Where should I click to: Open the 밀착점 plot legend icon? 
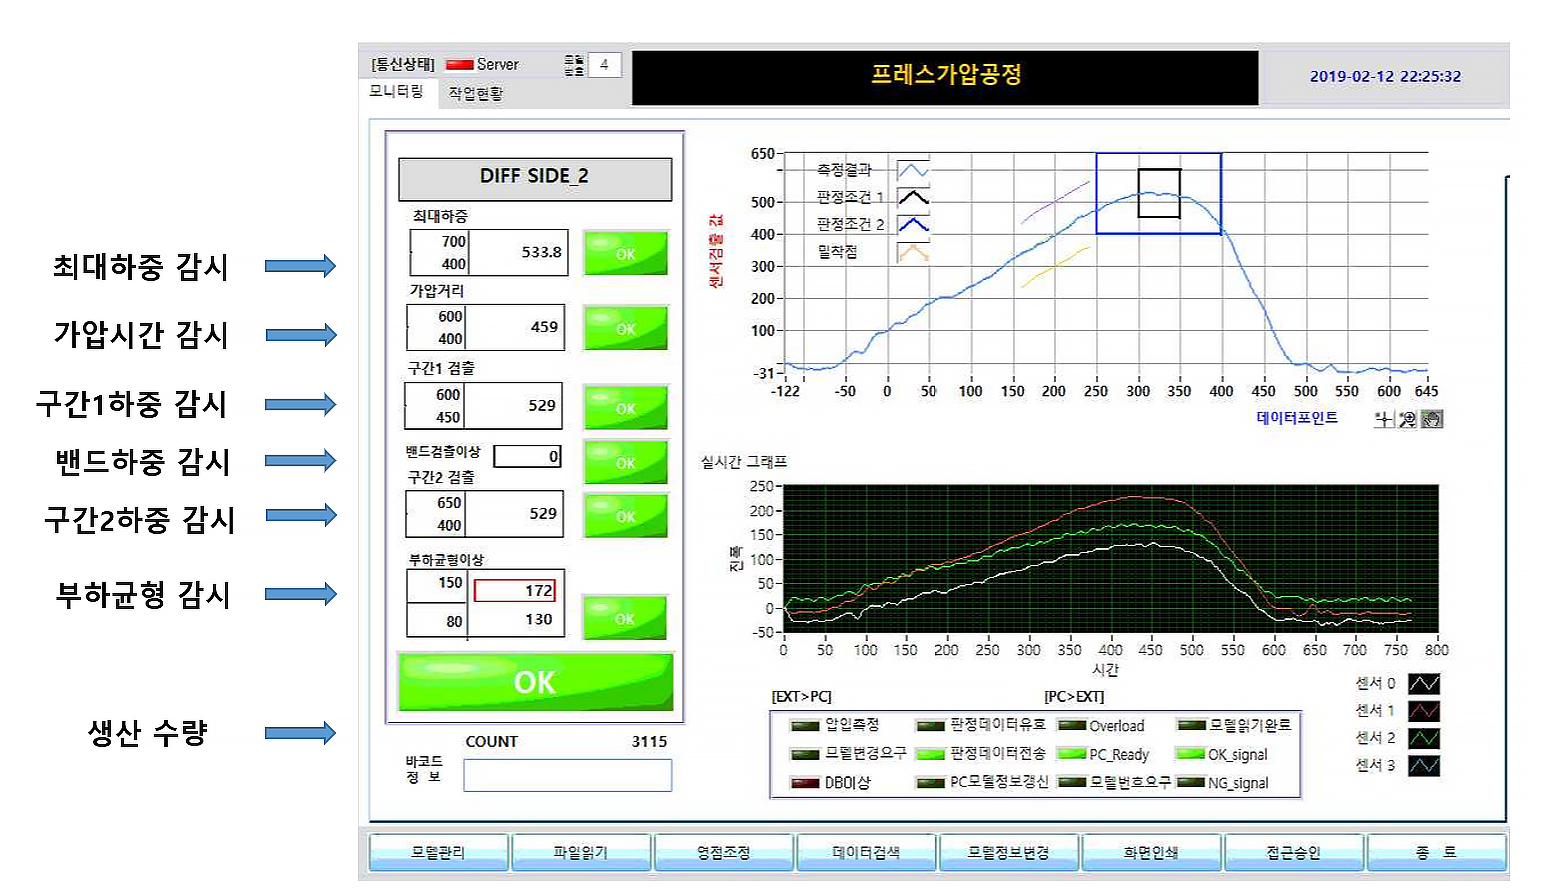[913, 252]
